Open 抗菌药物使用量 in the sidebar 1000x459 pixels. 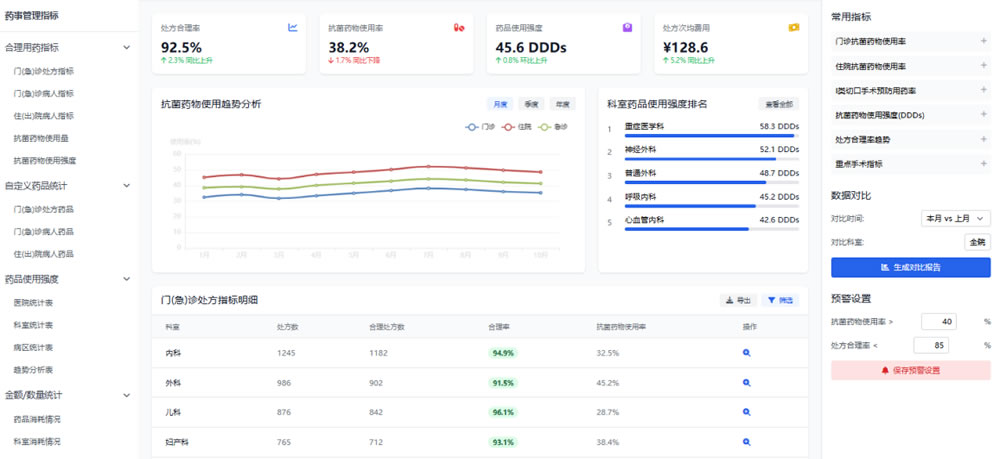41,138
